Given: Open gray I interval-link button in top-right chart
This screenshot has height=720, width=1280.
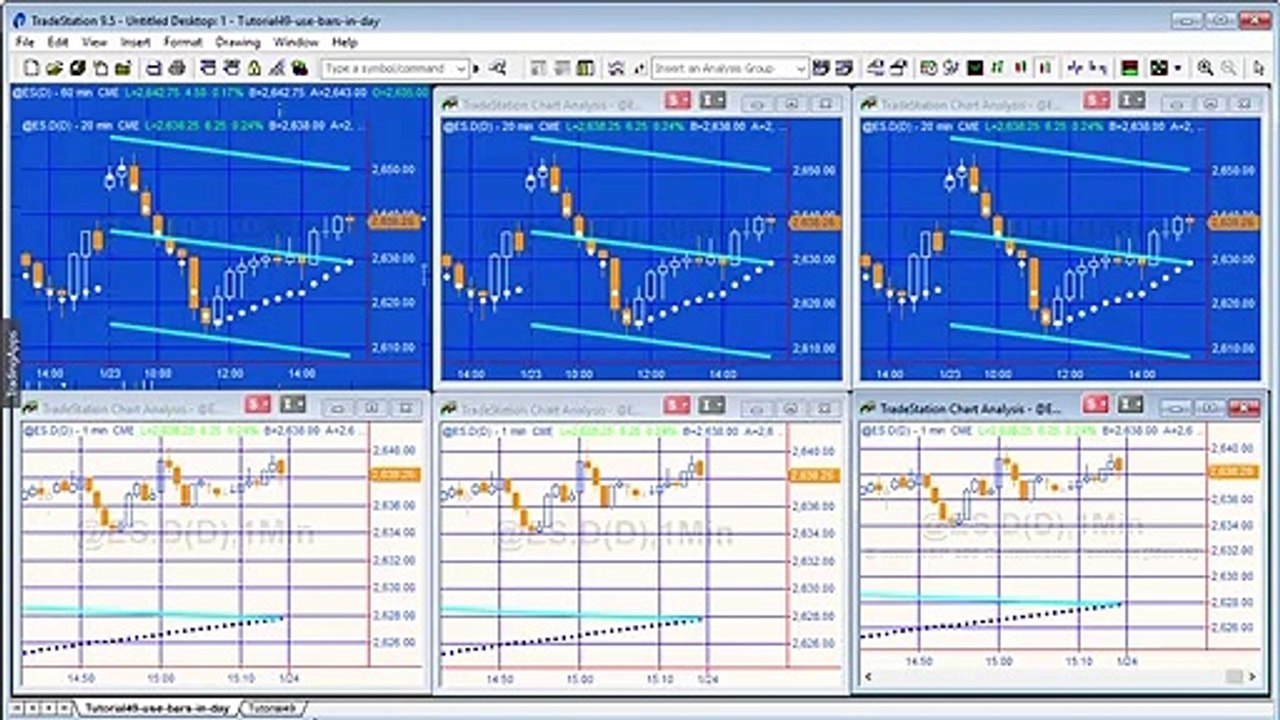Looking at the screenshot, I should coord(1132,101).
